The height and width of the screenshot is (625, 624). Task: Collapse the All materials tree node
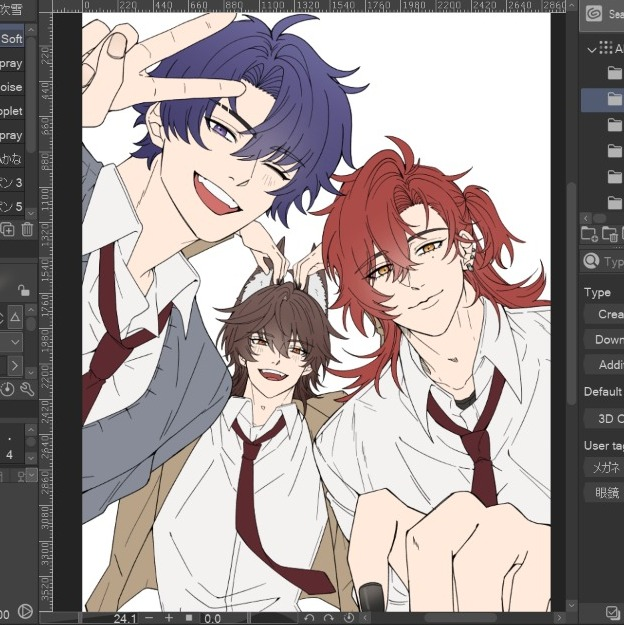coord(592,50)
